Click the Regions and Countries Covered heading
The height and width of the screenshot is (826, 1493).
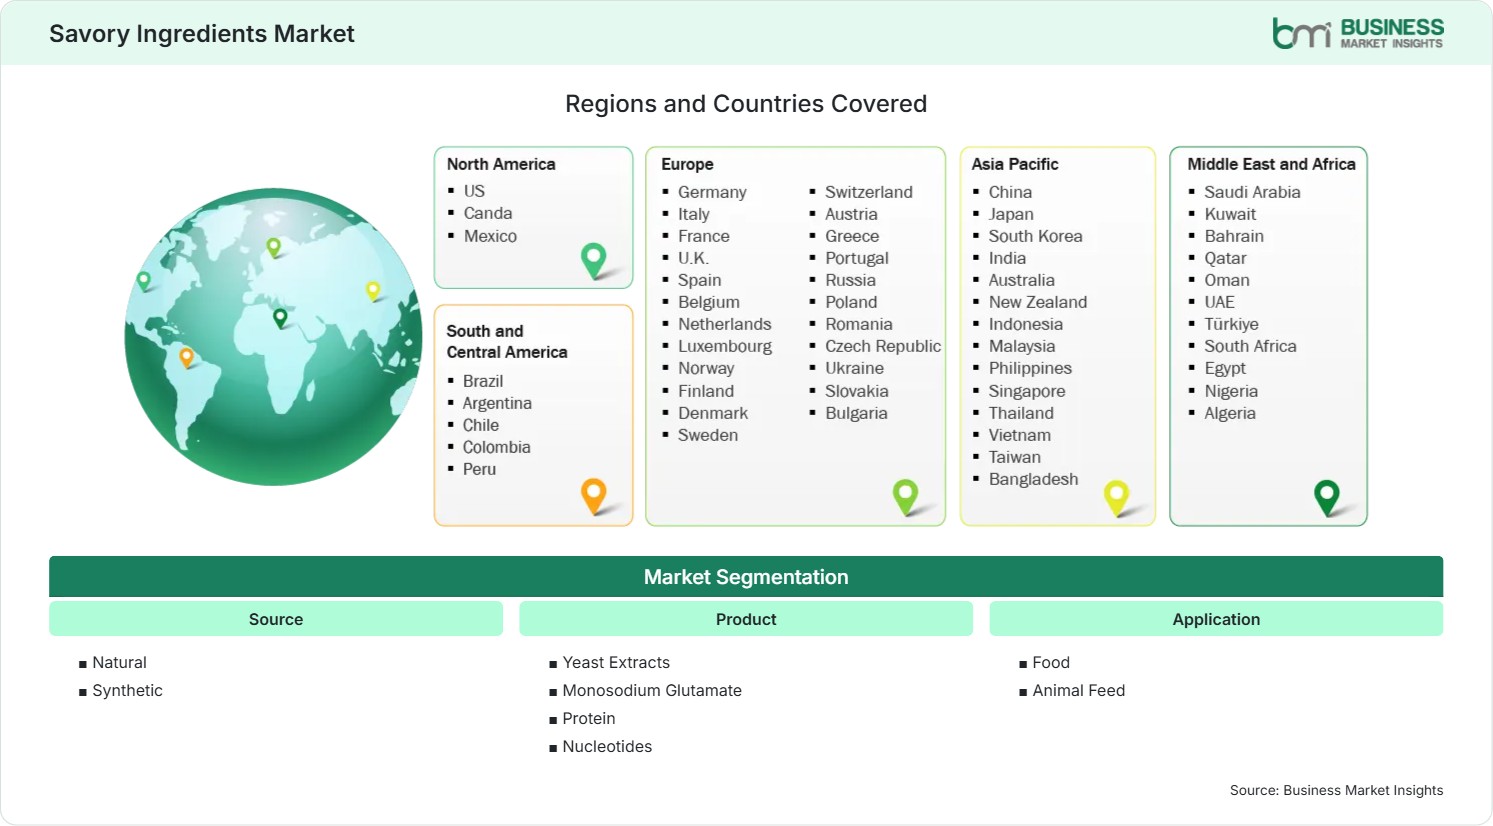pos(746,104)
